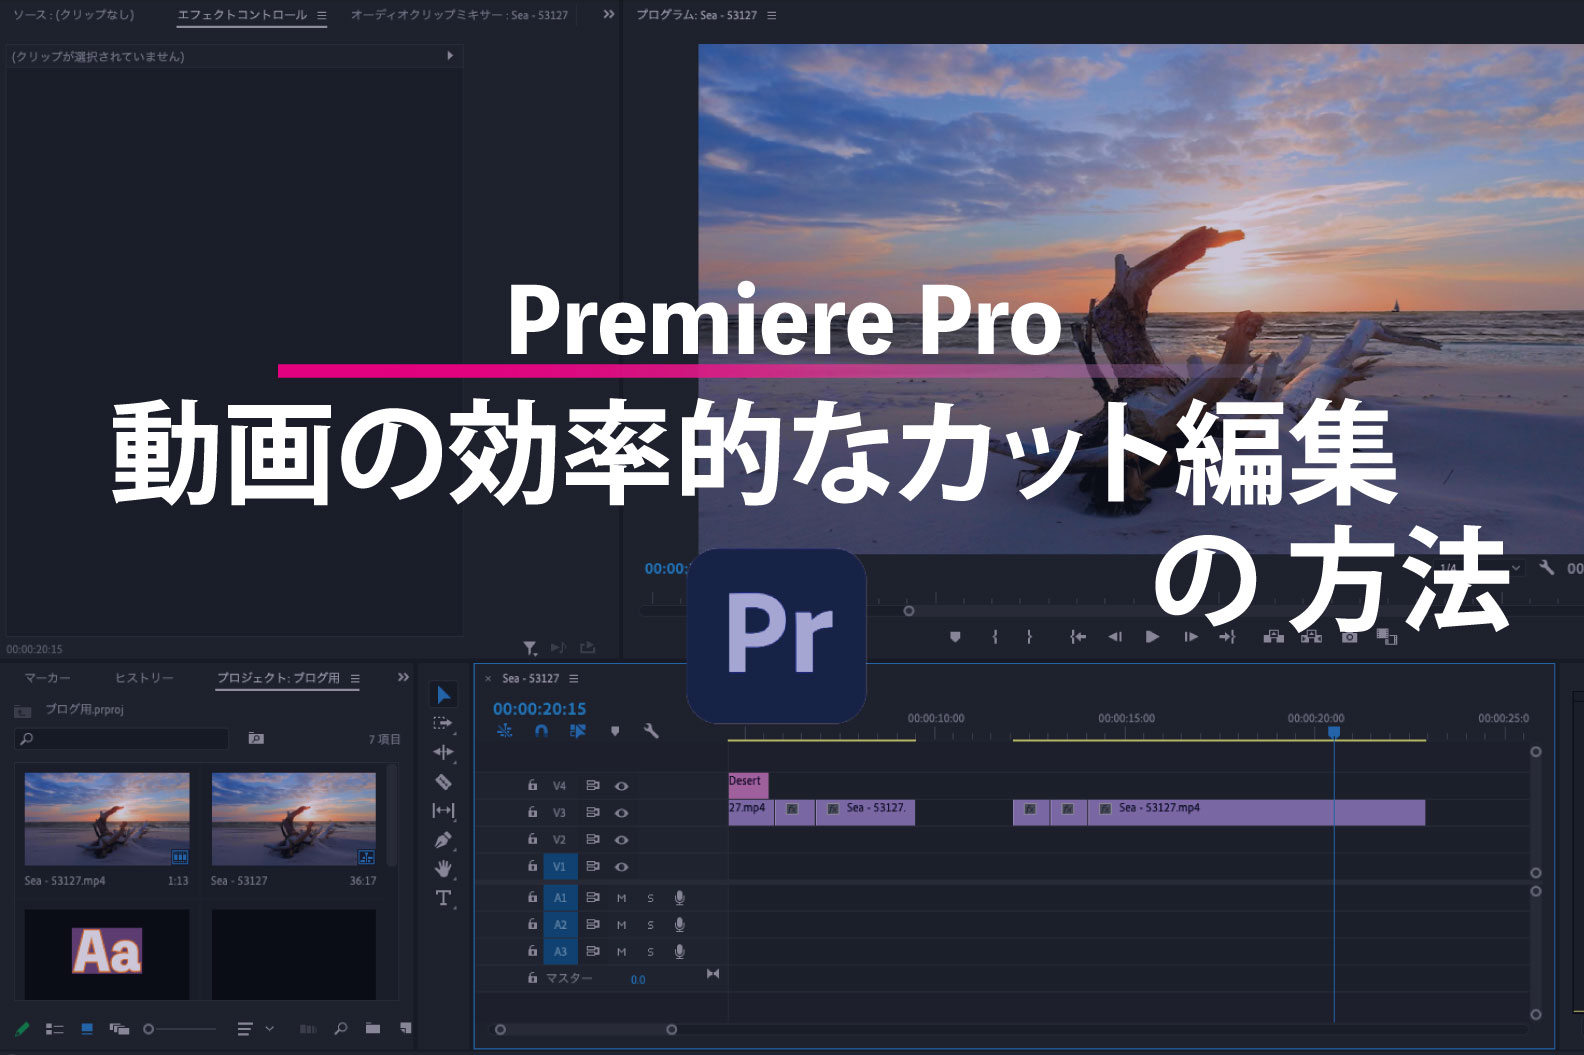The image size is (1584, 1055).
Task: Open Project panel hamburger menu
Action: (x=355, y=678)
